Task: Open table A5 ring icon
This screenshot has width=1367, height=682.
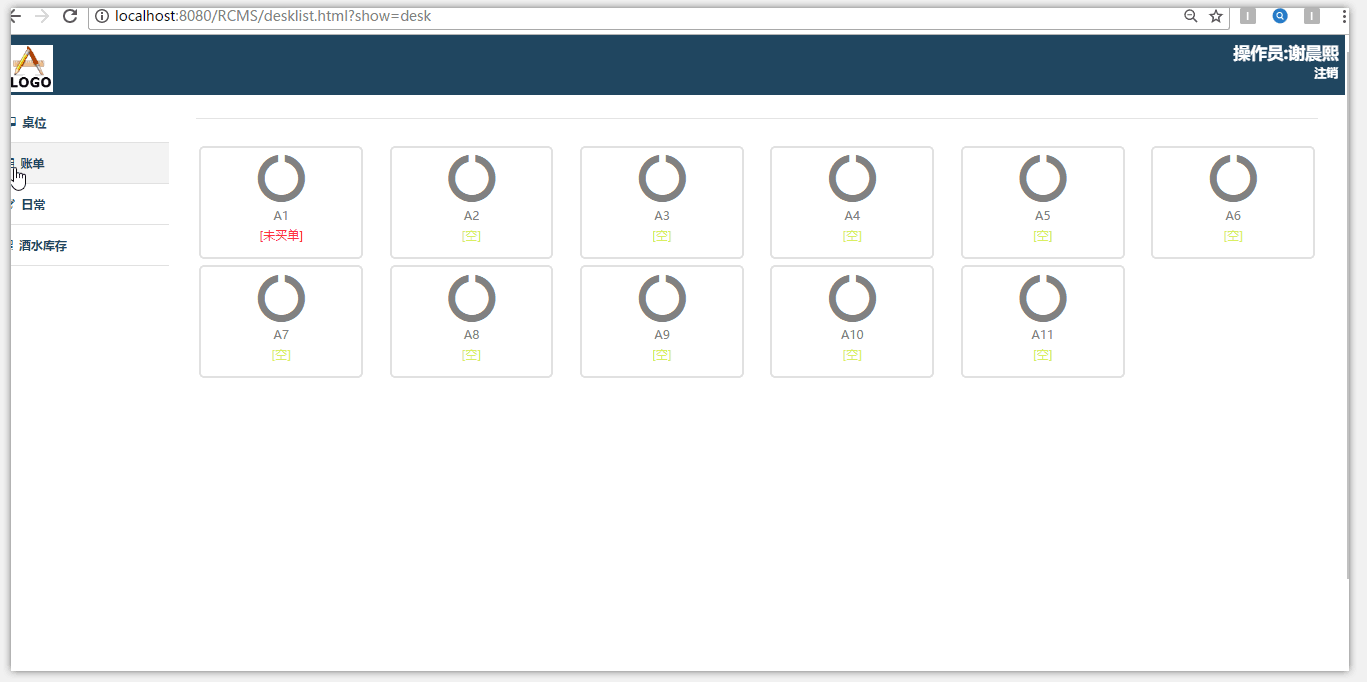Action: point(1043,179)
